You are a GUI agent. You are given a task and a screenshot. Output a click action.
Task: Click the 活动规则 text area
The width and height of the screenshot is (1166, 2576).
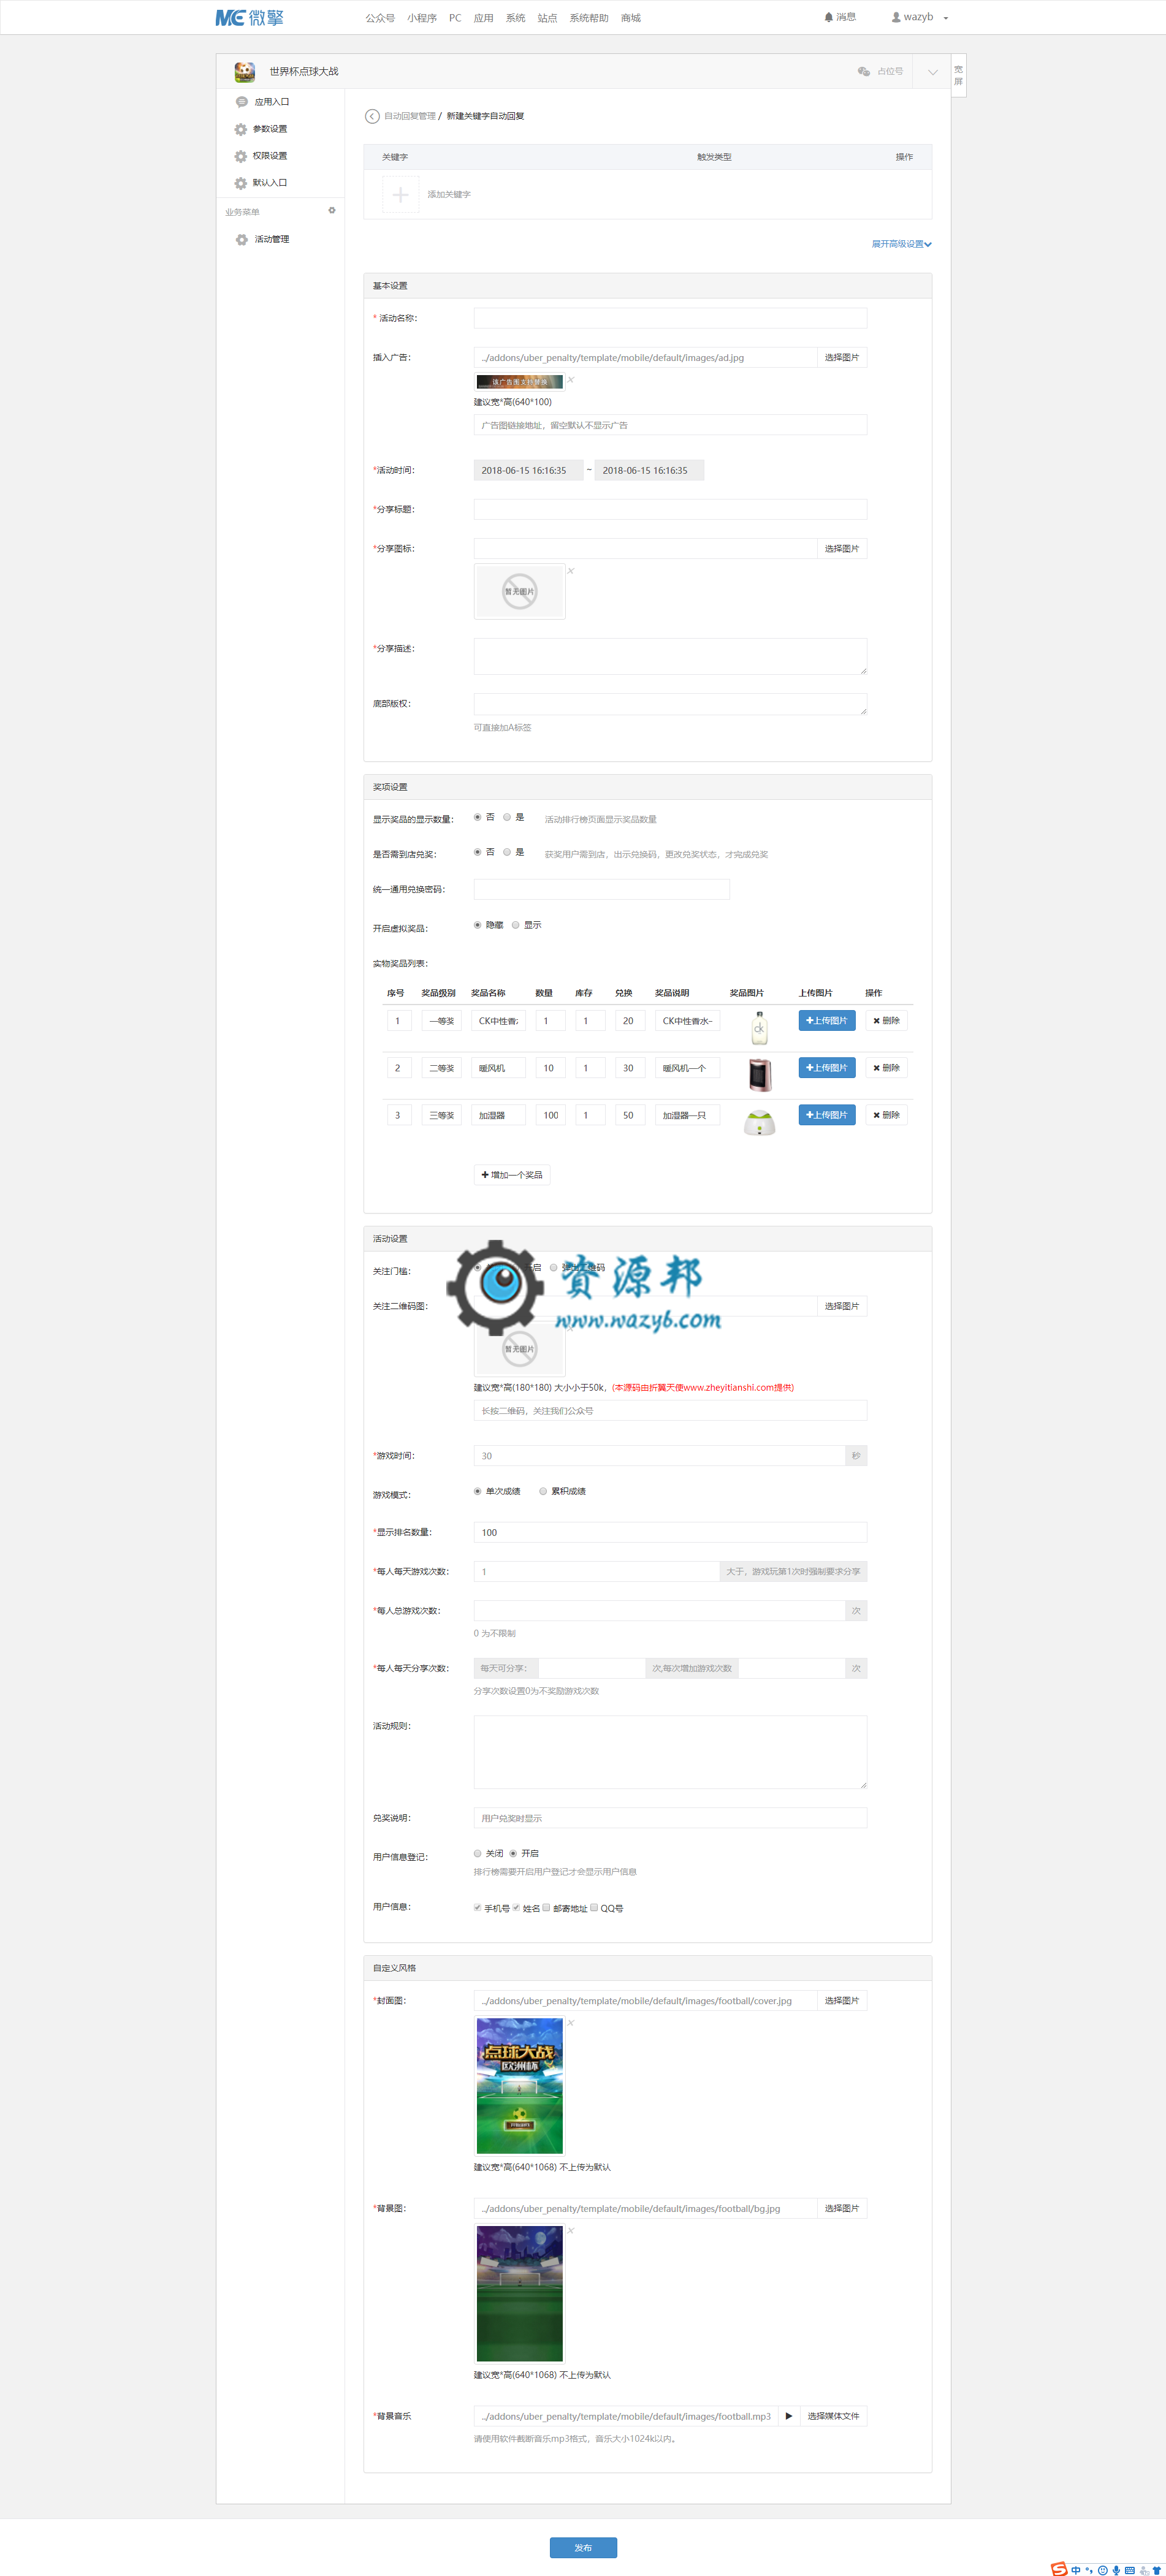click(670, 1752)
